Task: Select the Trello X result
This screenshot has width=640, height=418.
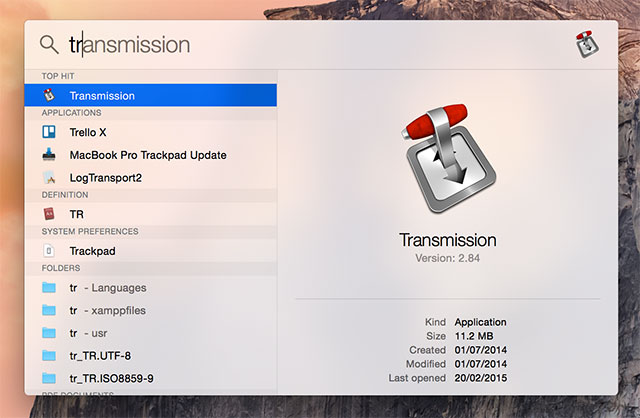Action: (151, 132)
